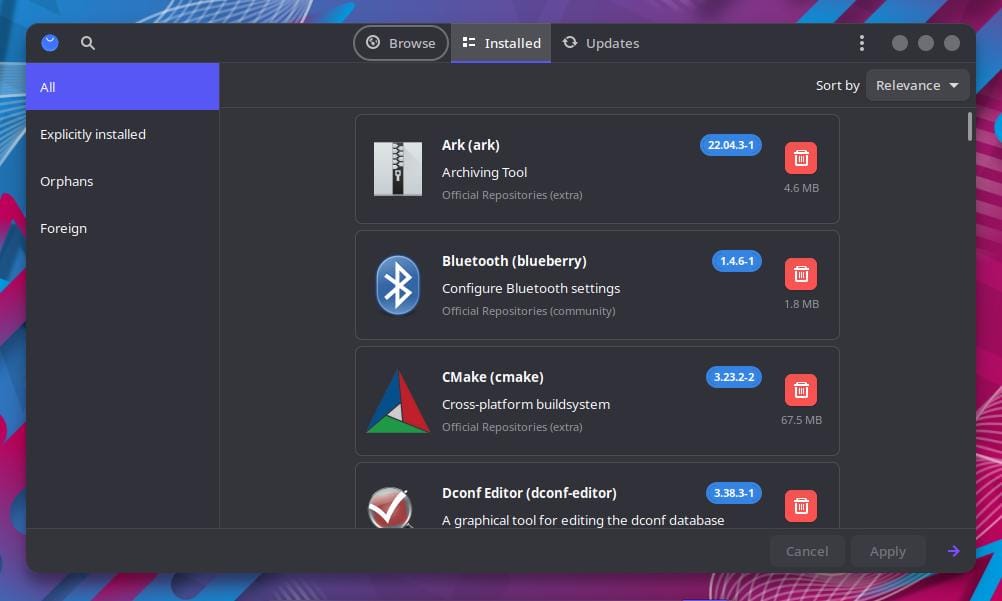Click the CMake version badge 3.23.2-2
Image resolution: width=1002 pixels, height=601 pixels.
(734, 377)
